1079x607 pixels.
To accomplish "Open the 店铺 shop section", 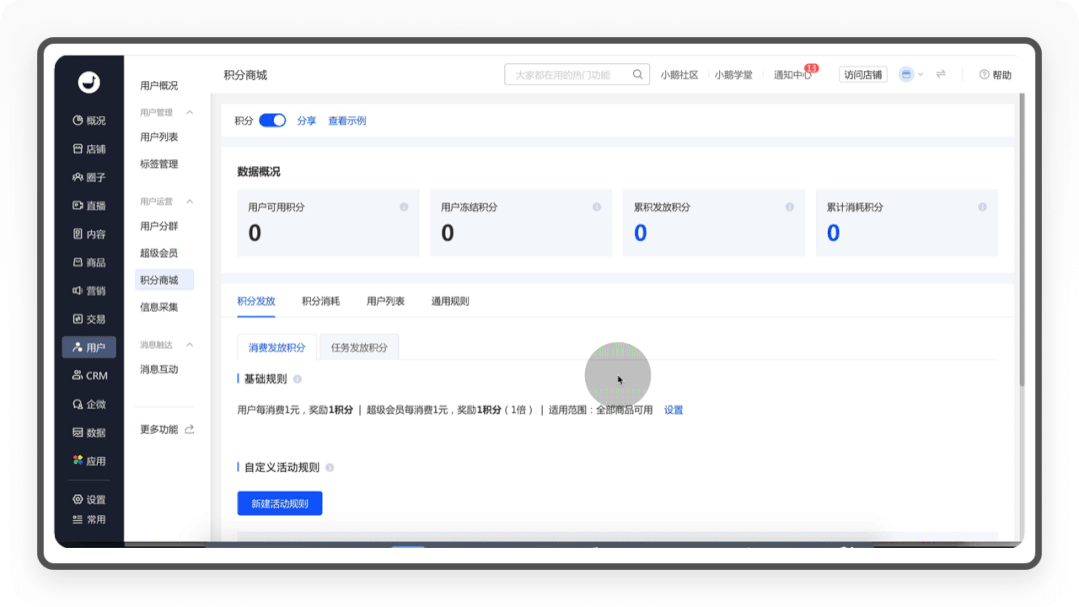I will click(89, 149).
